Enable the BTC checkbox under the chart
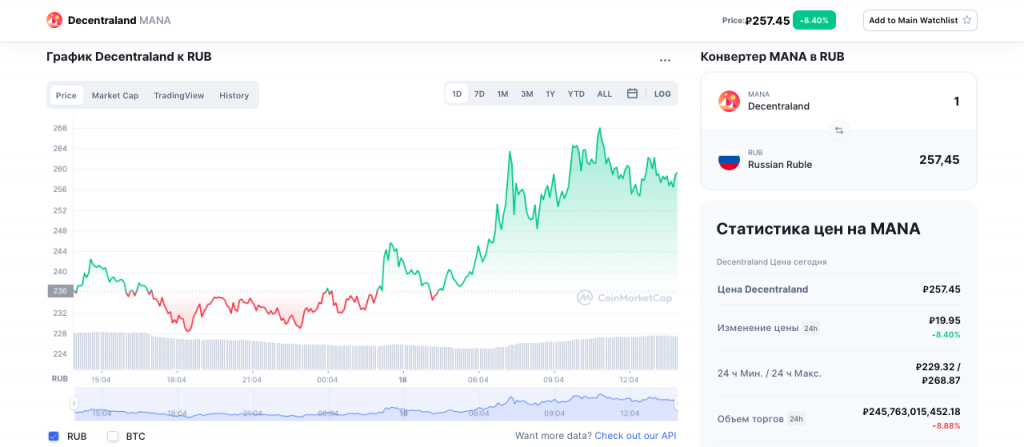1024x447 pixels. tap(113, 436)
